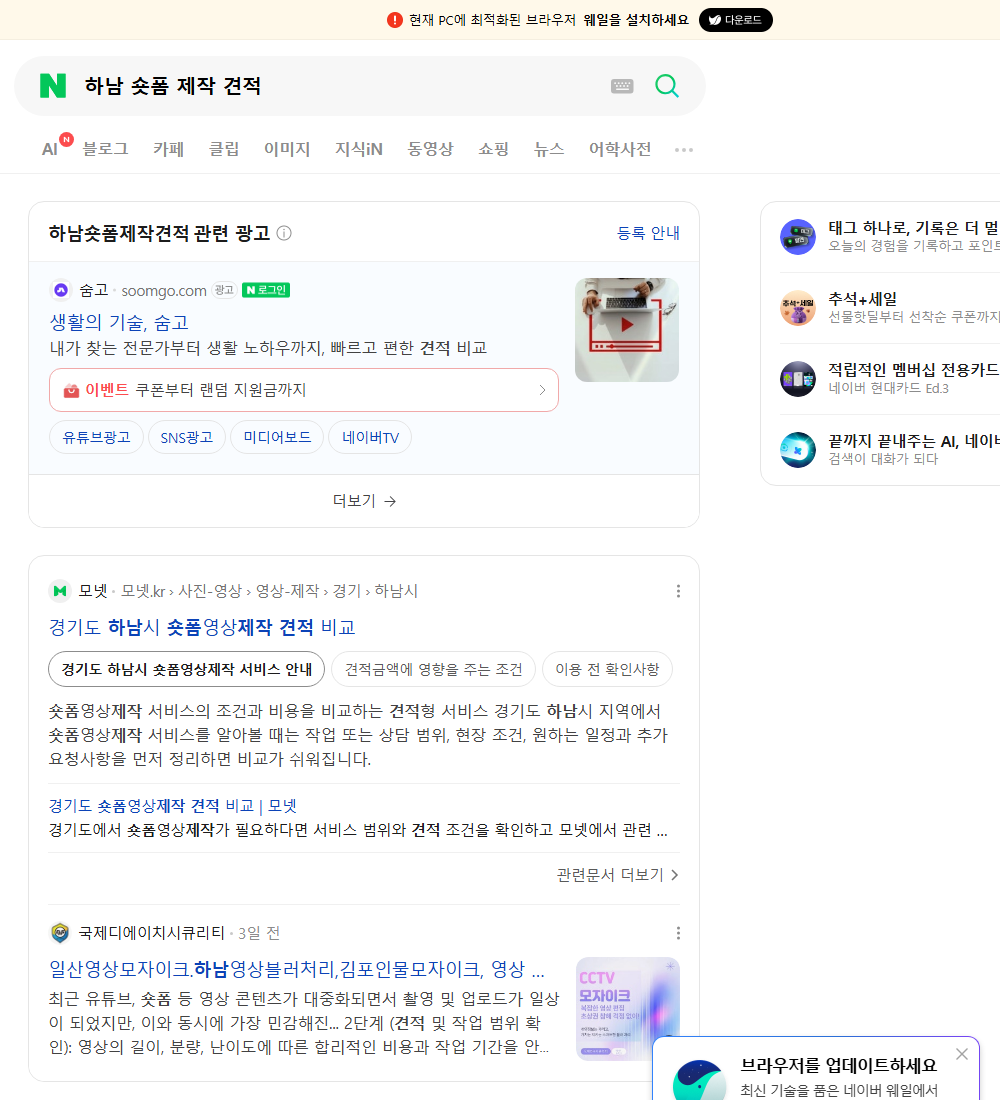
Task: Switch to the 뉴스 tab
Action: point(549,149)
